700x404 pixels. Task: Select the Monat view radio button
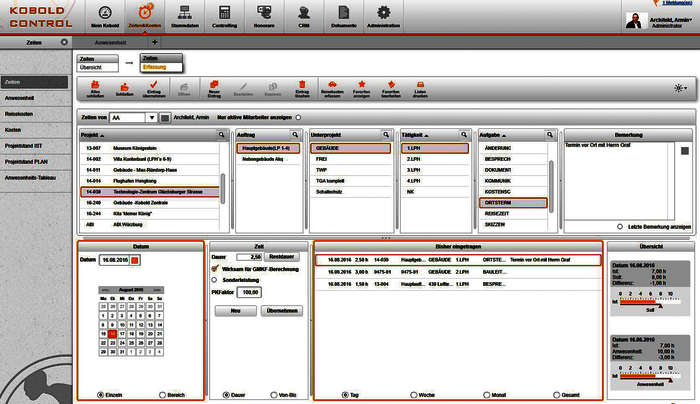(x=487, y=395)
